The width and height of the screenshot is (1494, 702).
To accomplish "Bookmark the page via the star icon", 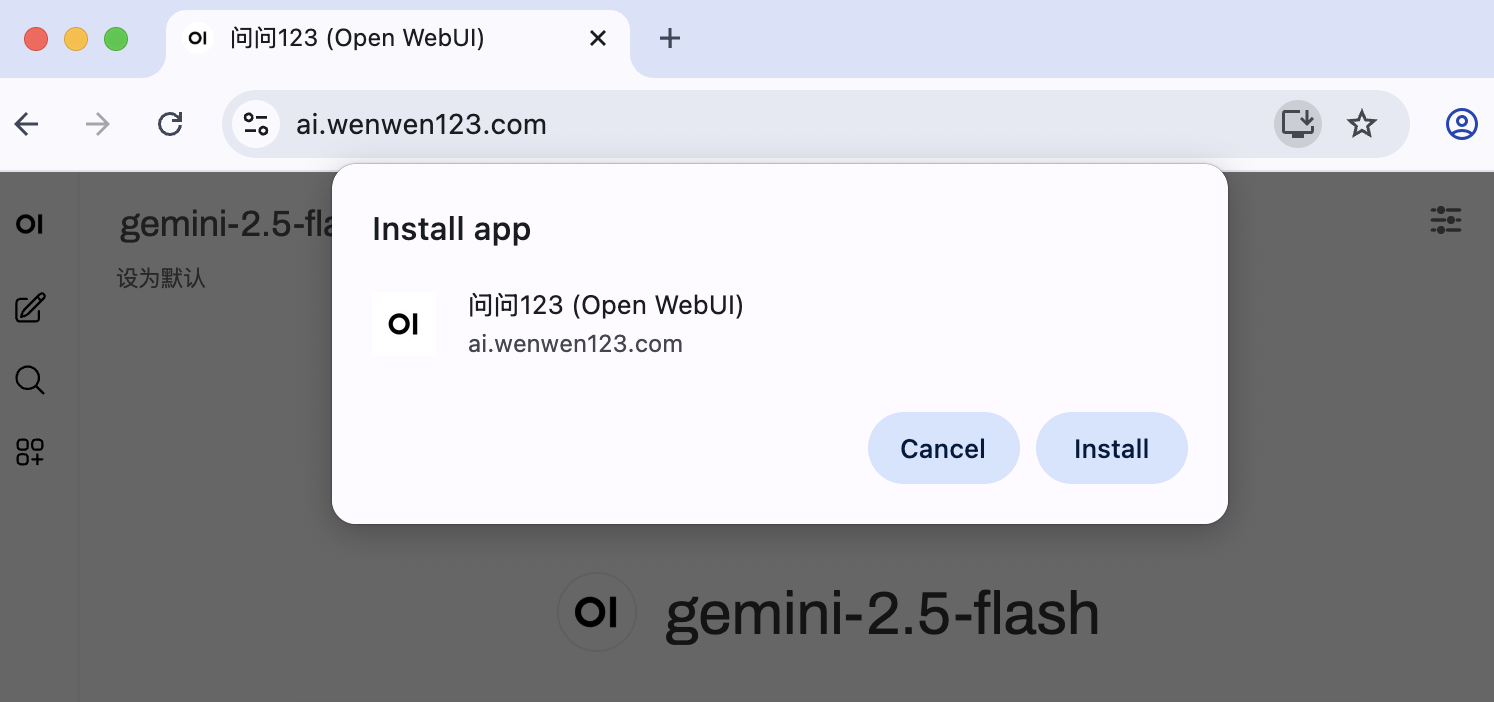I will pos(1361,124).
